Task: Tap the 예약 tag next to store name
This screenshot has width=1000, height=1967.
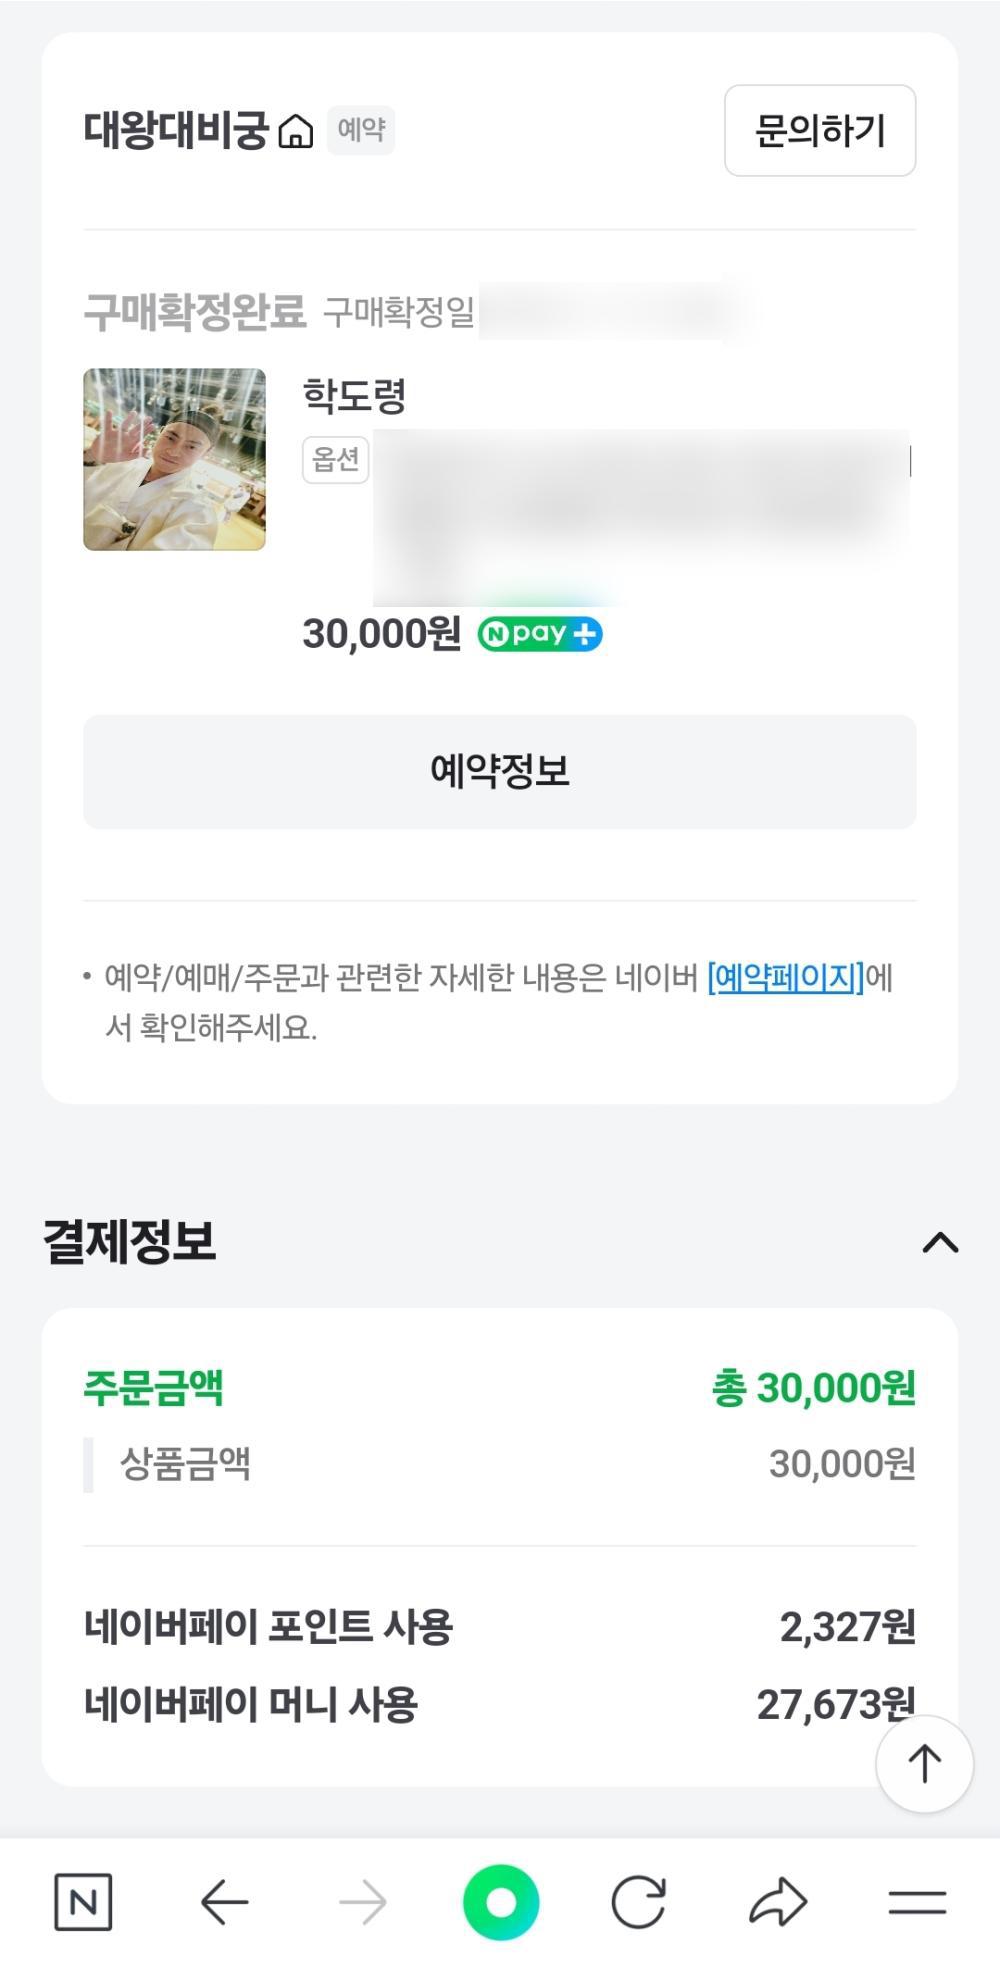Action: click(361, 130)
